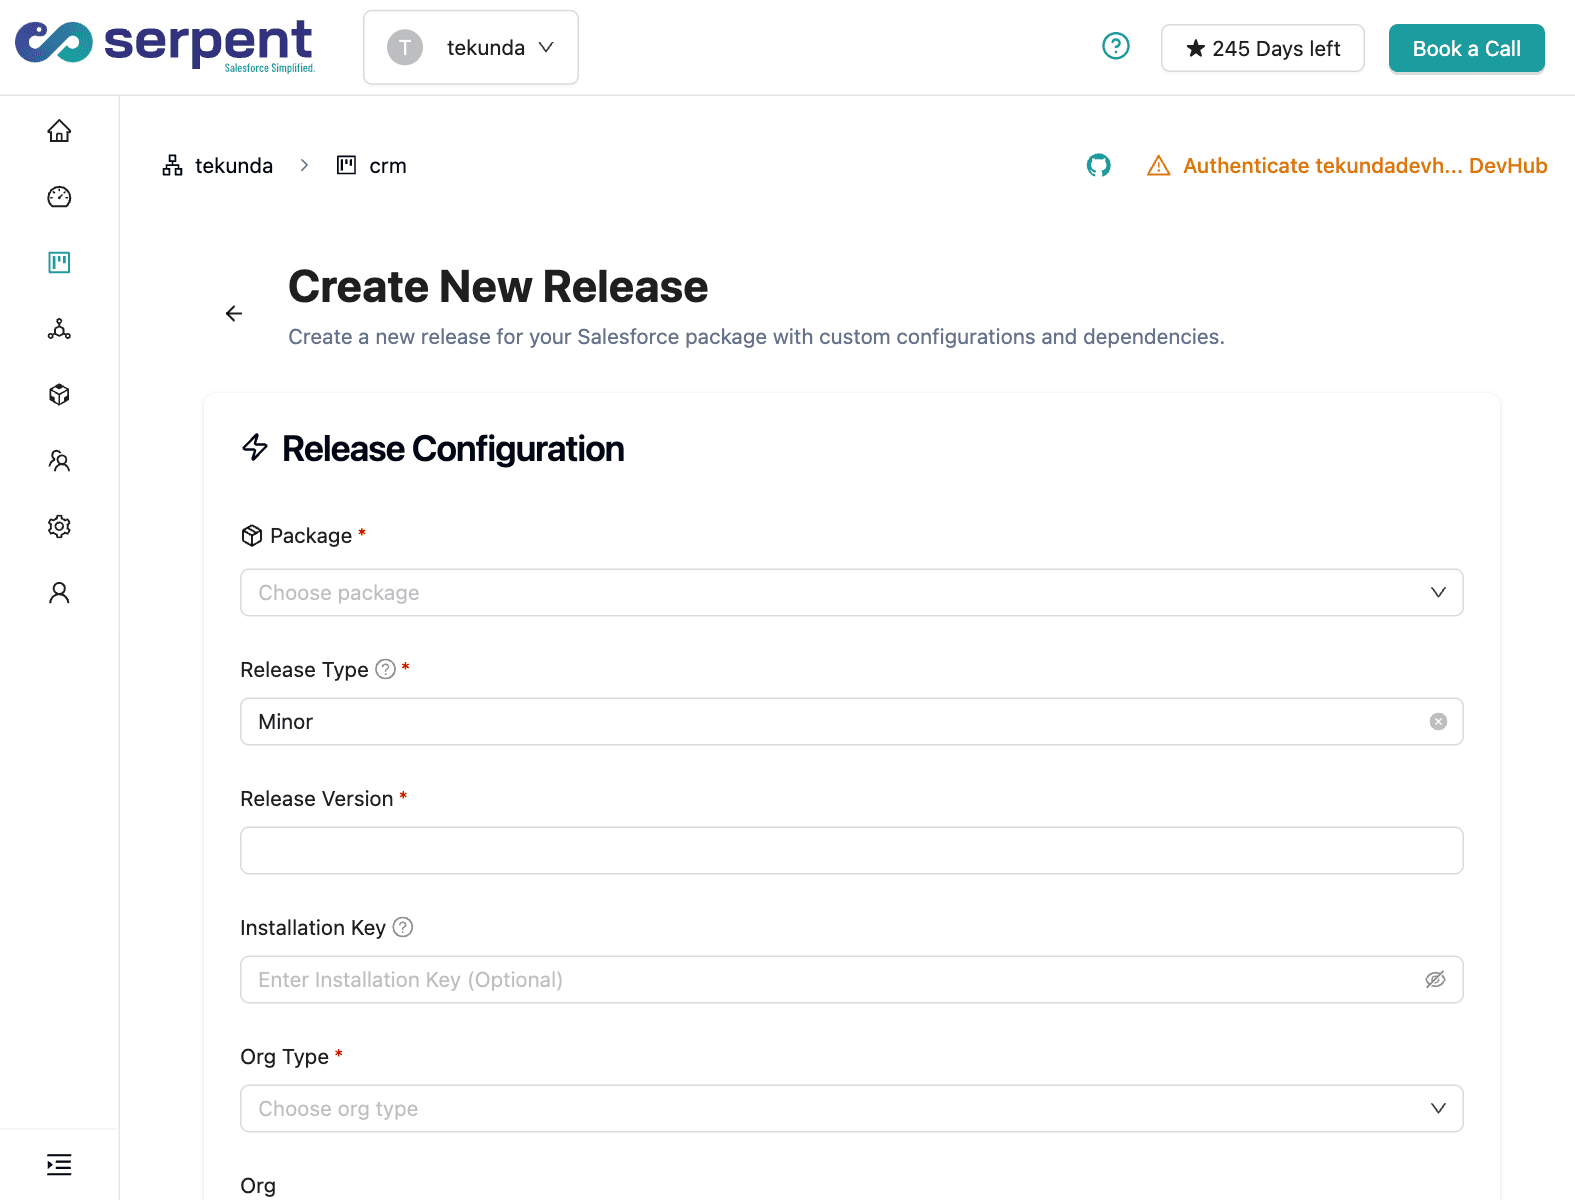Viewport: 1575px width, 1200px height.
Task: Expand the tekunda workspace switcher
Action: 471,48
